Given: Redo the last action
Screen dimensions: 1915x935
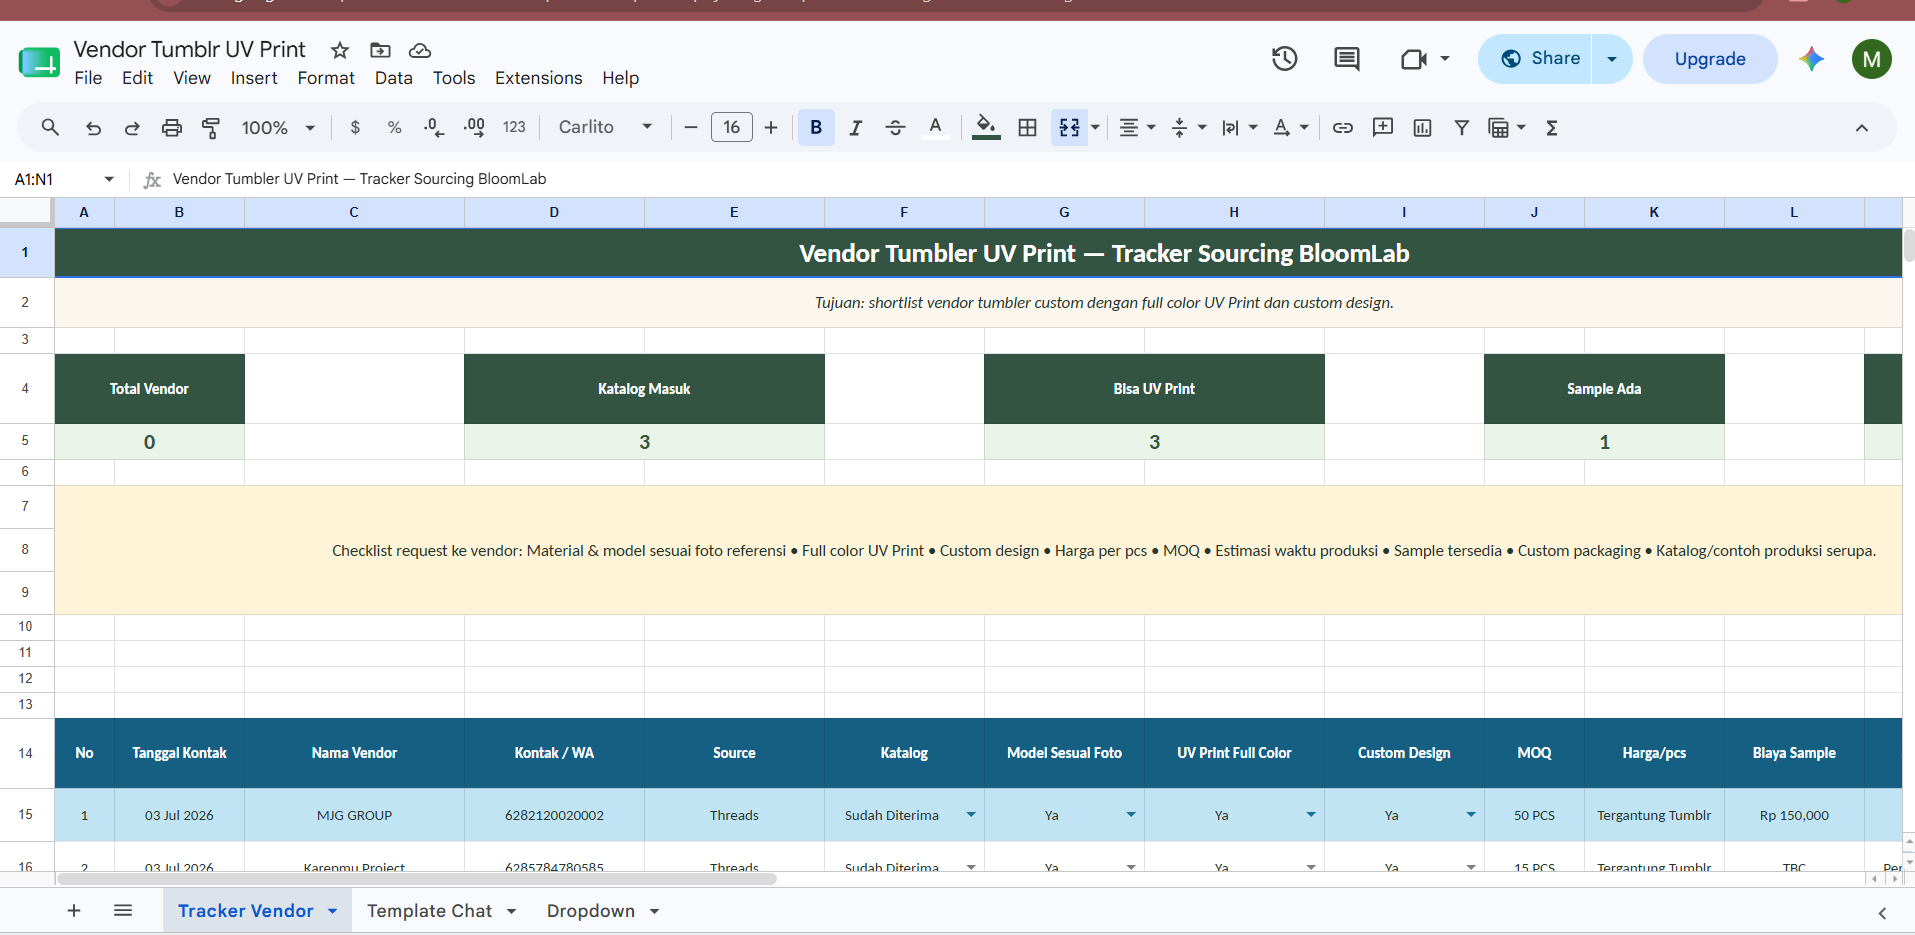Looking at the screenshot, I should coord(132,128).
